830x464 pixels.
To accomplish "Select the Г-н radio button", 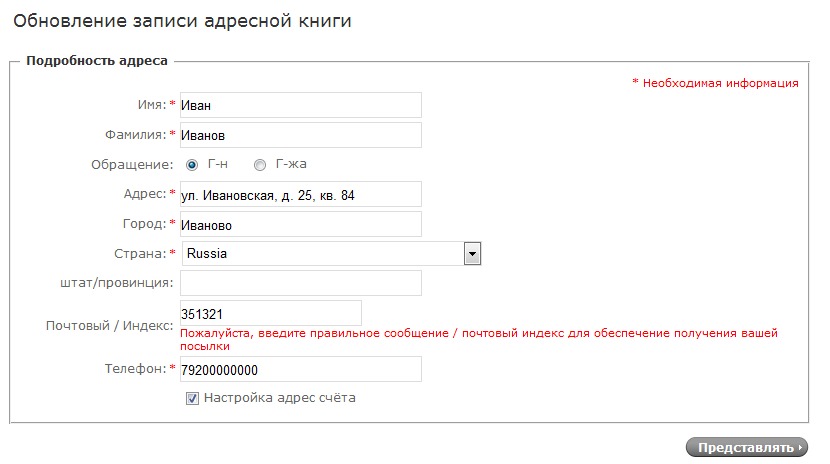I will coord(193,165).
